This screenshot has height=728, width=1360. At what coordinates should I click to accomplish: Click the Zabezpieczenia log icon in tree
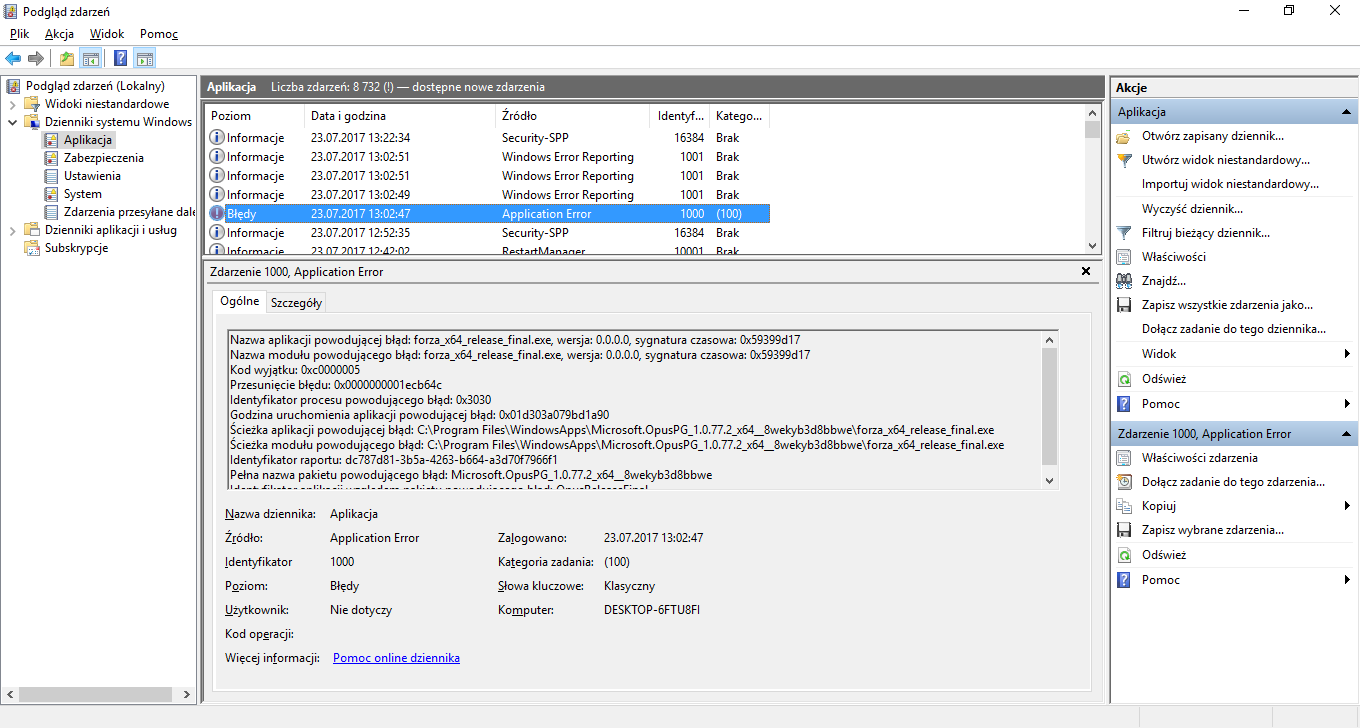pos(52,158)
